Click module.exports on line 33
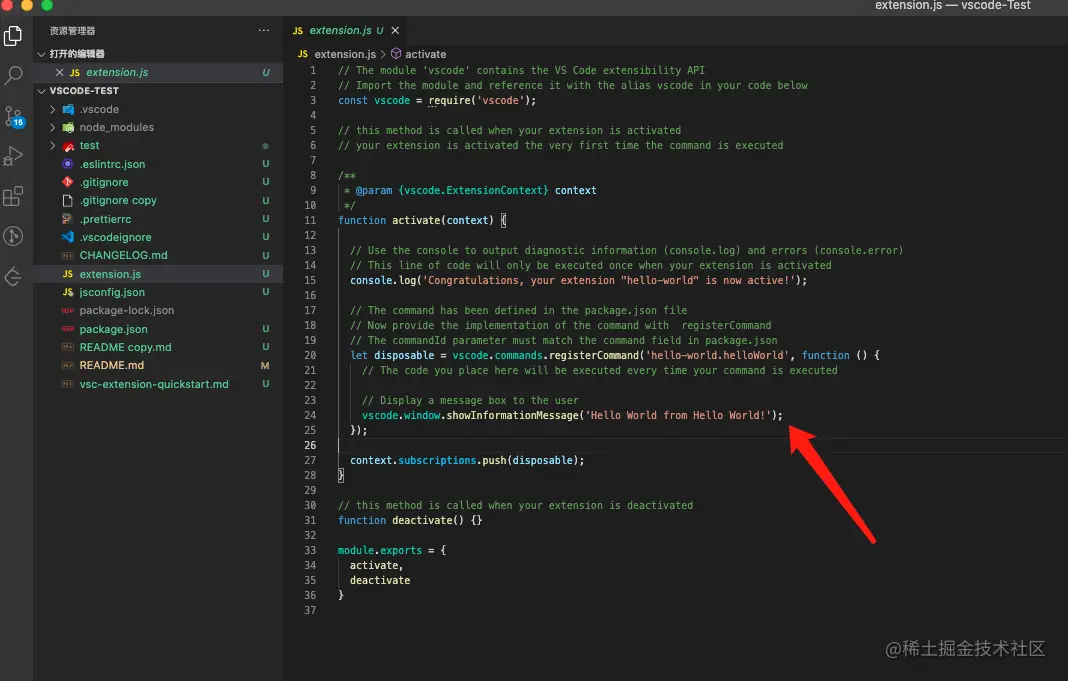This screenshot has width=1068, height=681. [379, 550]
